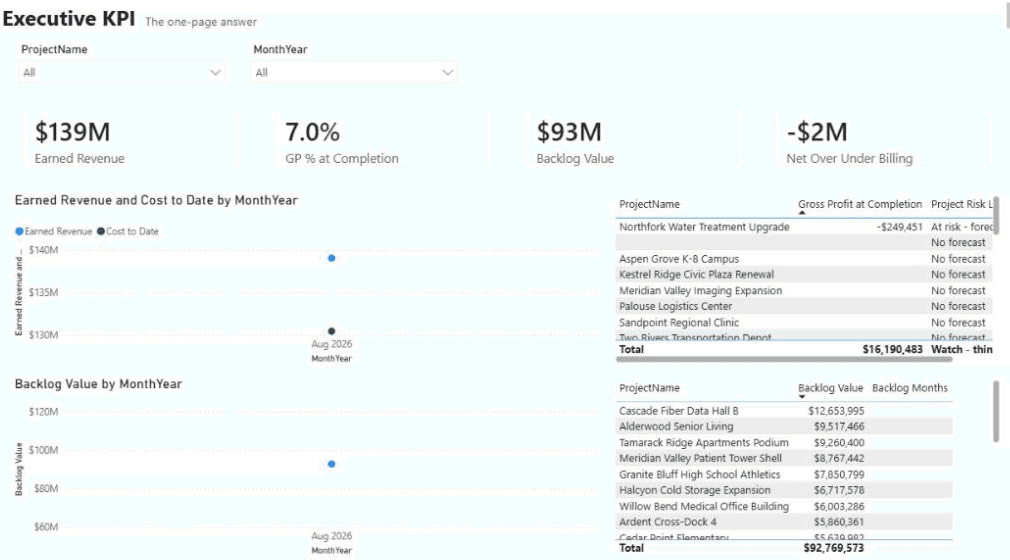This screenshot has width=1010, height=560.
Task: Click the At risk status for Northfork
Action: pos(962,227)
